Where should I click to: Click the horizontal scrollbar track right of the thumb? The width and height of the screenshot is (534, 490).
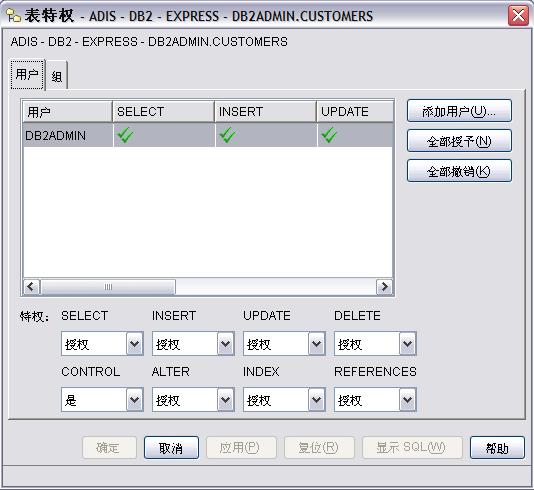tap(276, 287)
